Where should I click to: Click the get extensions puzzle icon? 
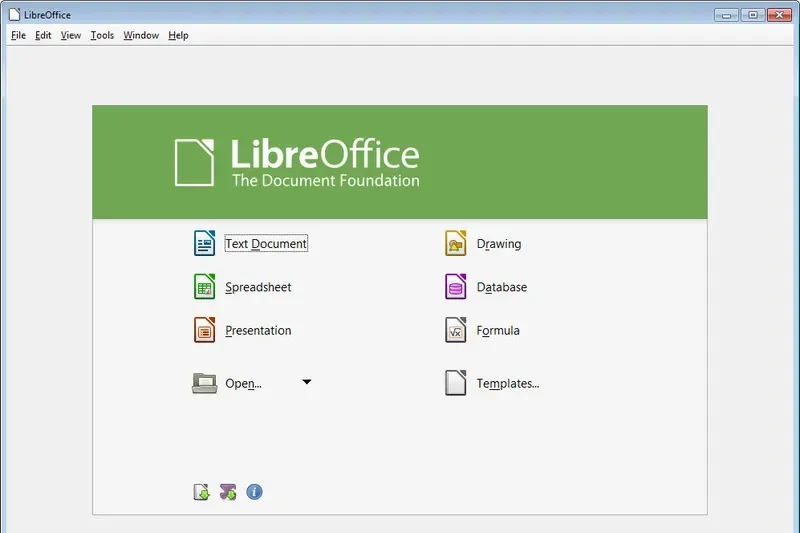tap(228, 492)
